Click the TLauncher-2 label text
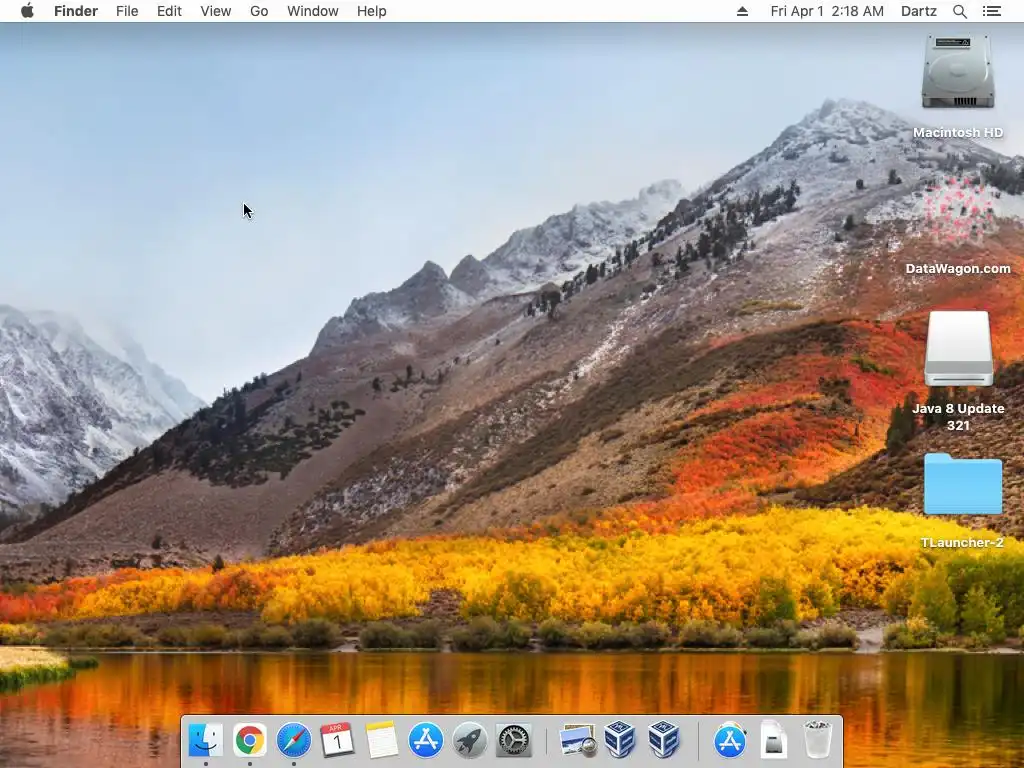This screenshot has width=1024, height=768. coord(962,543)
